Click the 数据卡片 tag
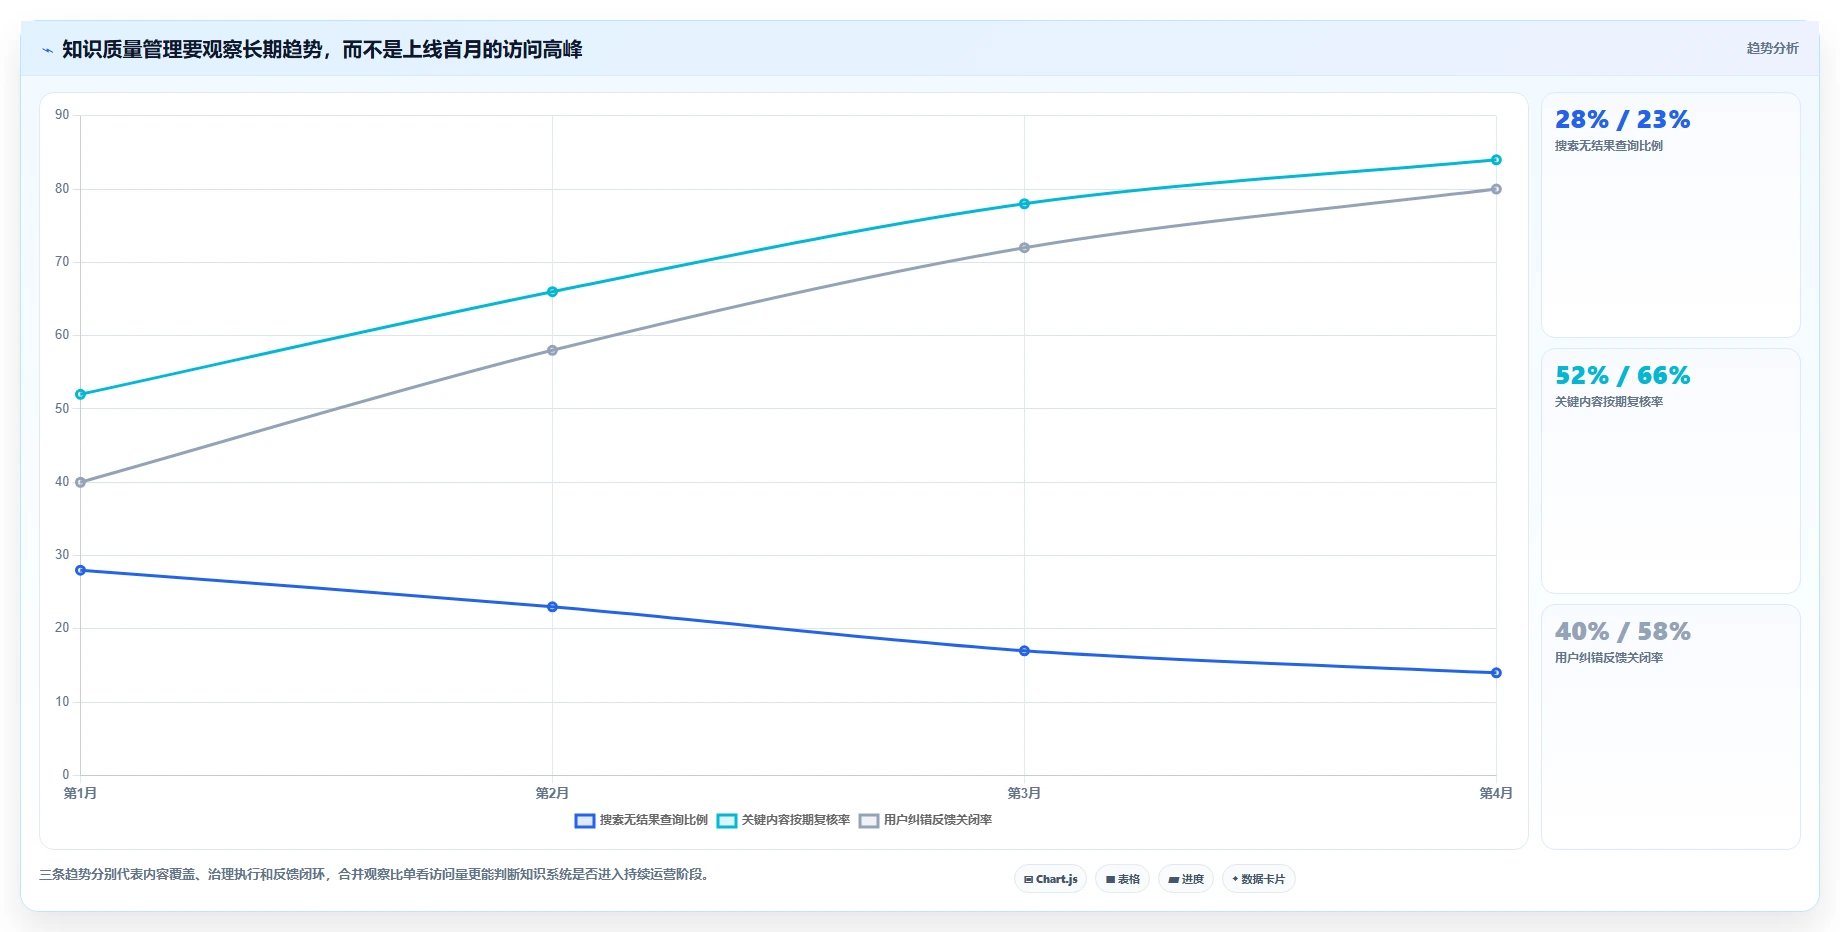1840x932 pixels. coord(1258,879)
